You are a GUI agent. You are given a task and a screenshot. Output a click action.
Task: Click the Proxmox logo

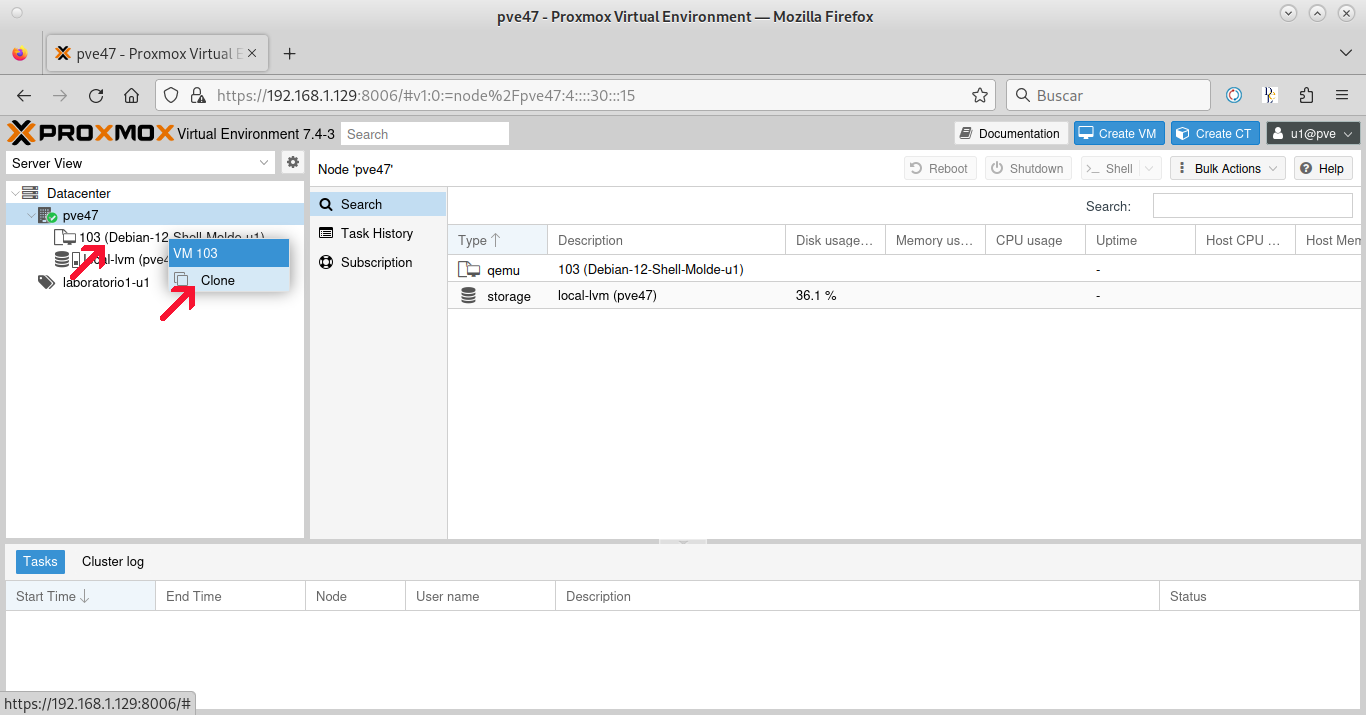pos(90,133)
